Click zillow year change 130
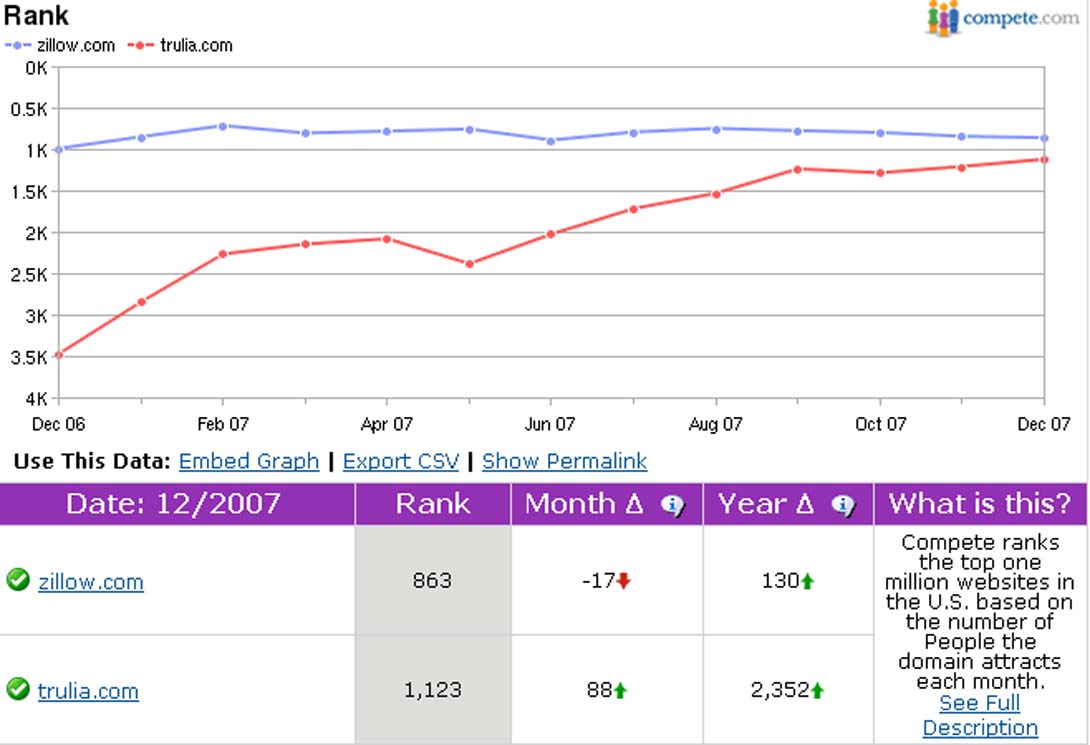 point(780,580)
